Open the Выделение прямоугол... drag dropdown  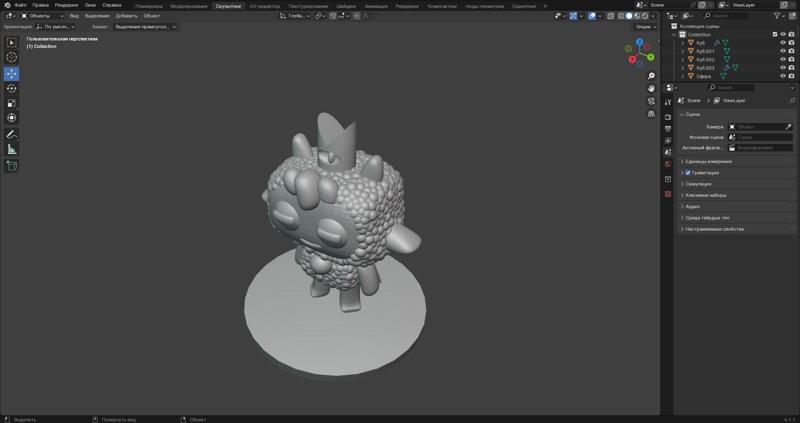(145, 27)
